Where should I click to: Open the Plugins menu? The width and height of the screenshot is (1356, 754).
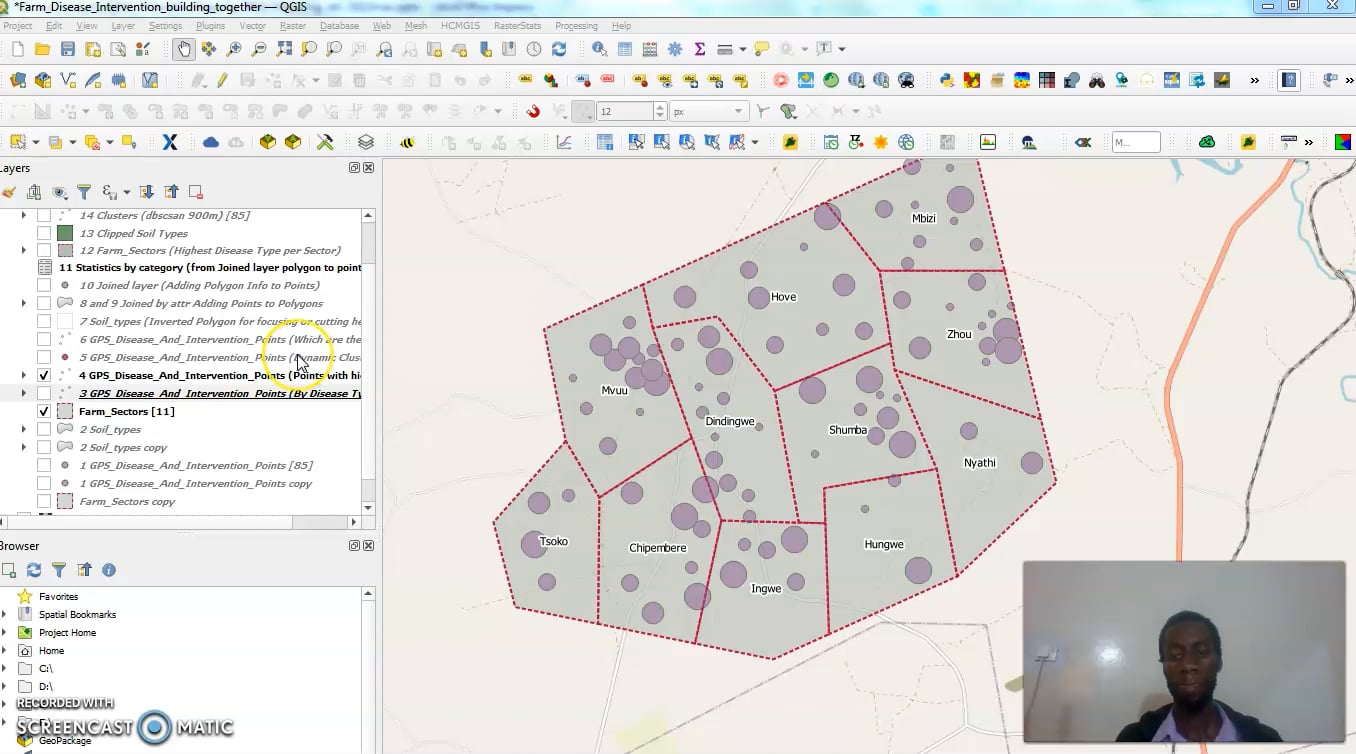tap(210, 26)
